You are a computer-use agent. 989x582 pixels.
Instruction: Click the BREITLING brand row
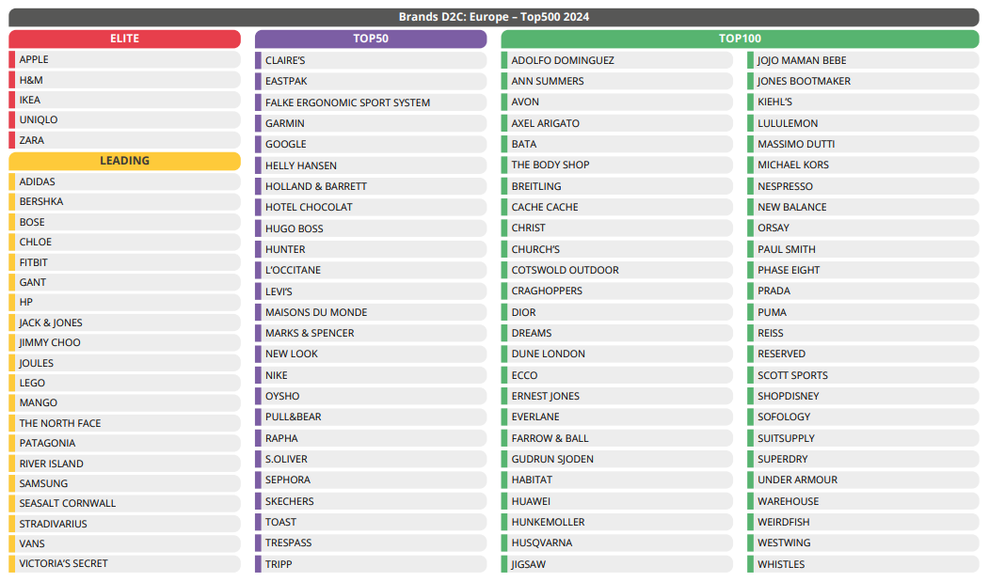[617, 187]
